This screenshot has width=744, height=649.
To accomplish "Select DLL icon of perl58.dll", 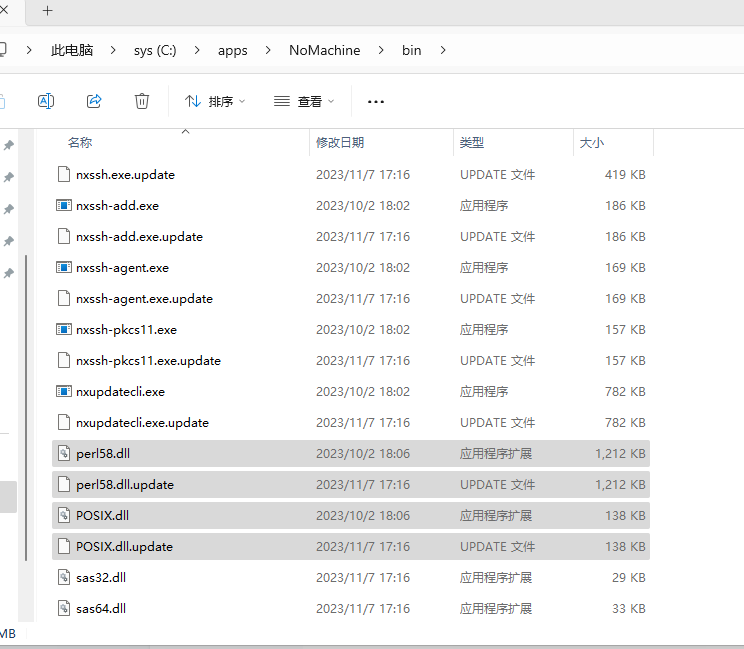I will click(x=64, y=454).
